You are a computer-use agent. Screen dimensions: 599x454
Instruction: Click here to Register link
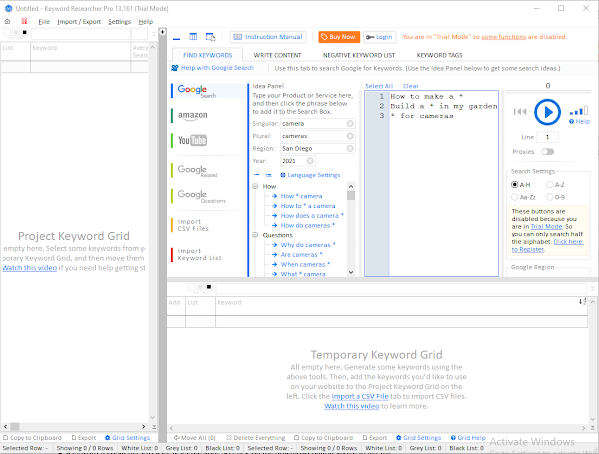point(568,242)
